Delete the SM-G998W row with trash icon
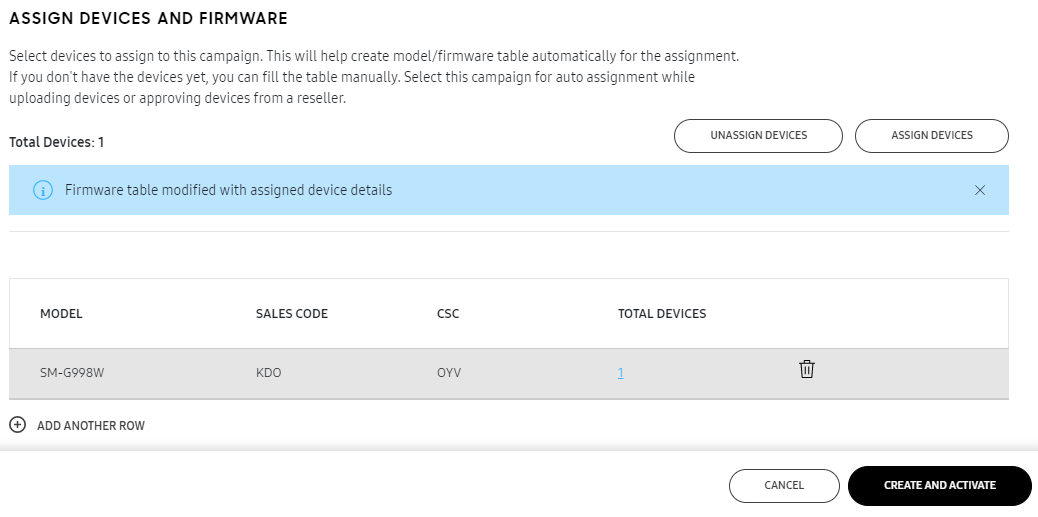The image size is (1038, 517). point(807,369)
